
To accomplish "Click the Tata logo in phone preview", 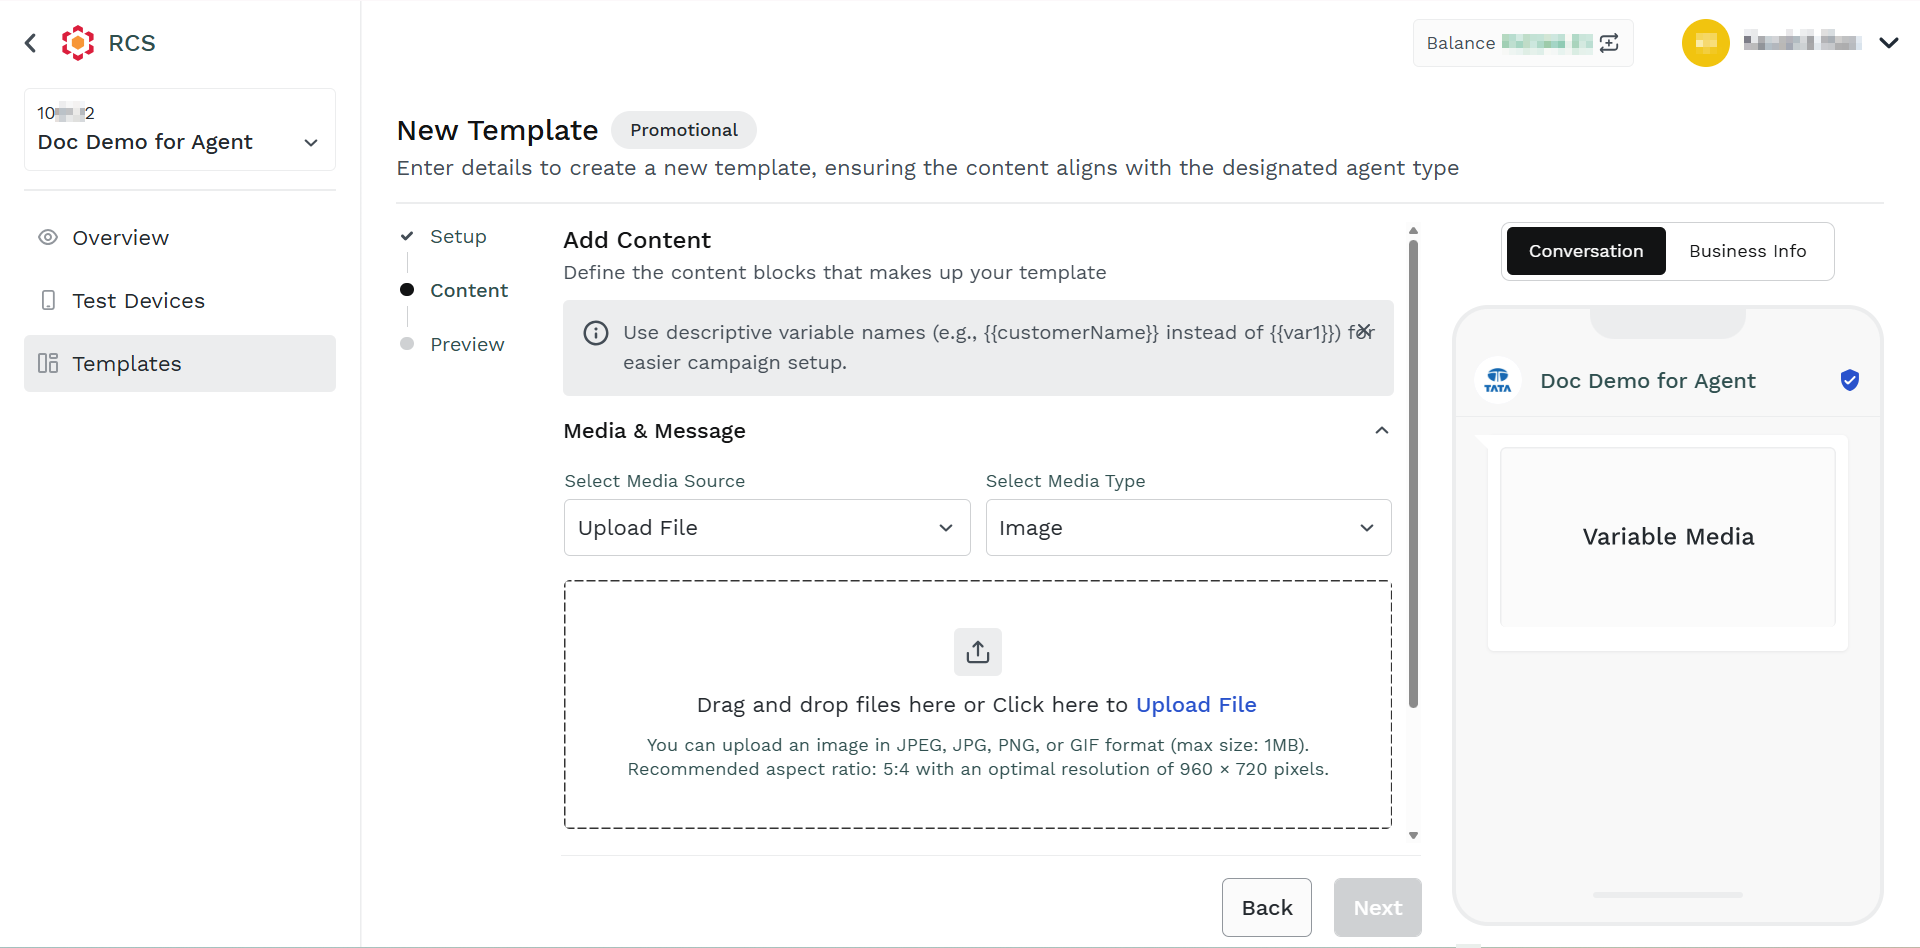I will point(1498,381).
